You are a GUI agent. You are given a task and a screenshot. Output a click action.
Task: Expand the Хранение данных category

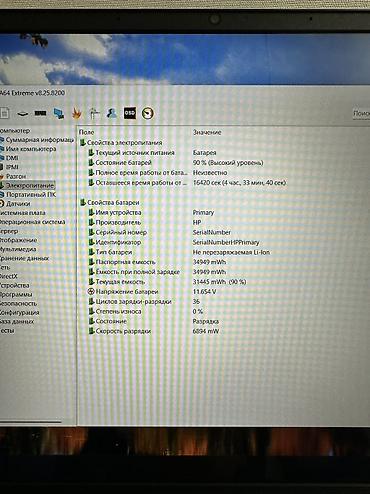click(24, 258)
